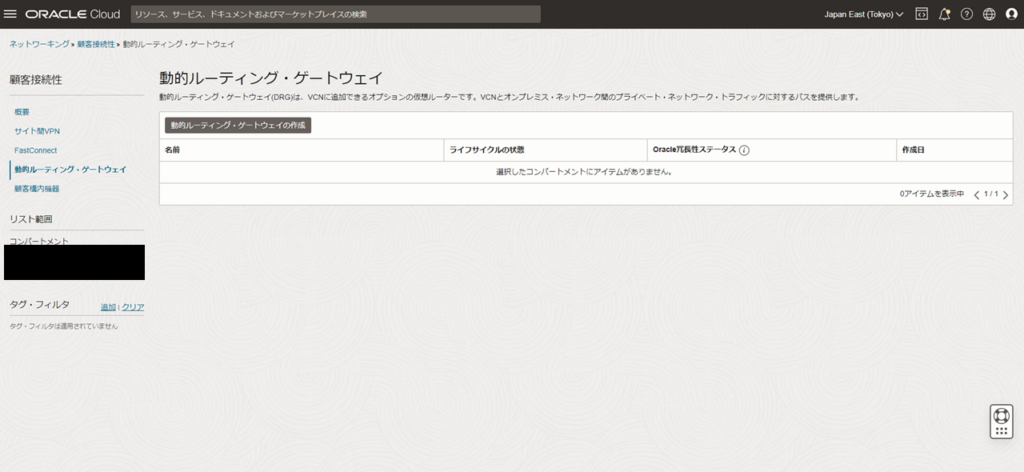Select サイト間VPN in the sidebar
Viewport: 1024px width, 472px height.
coord(37,131)
